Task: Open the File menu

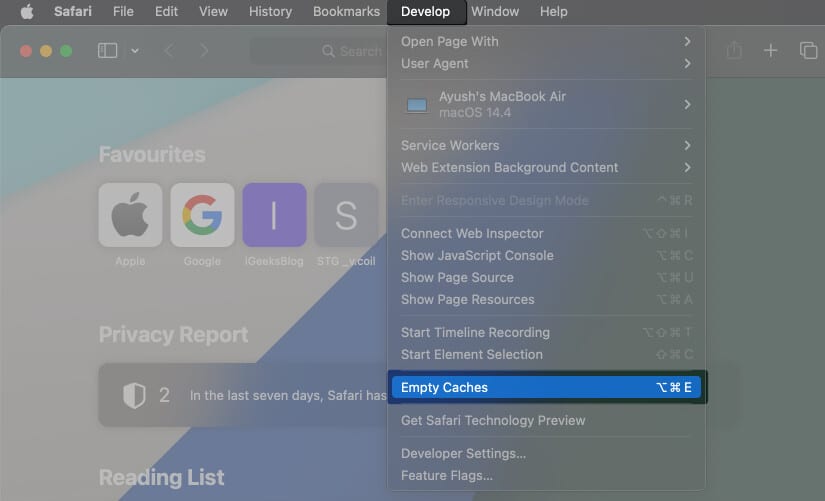Action: pos(123,11)
